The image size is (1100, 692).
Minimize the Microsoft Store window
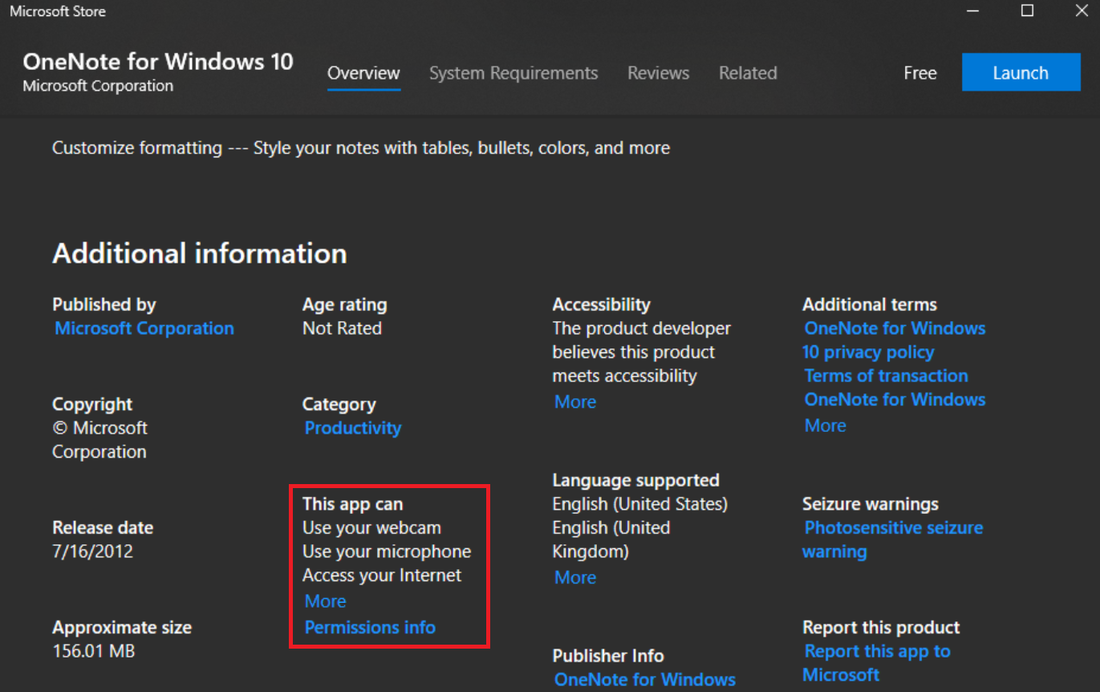[x=972, y=11]
